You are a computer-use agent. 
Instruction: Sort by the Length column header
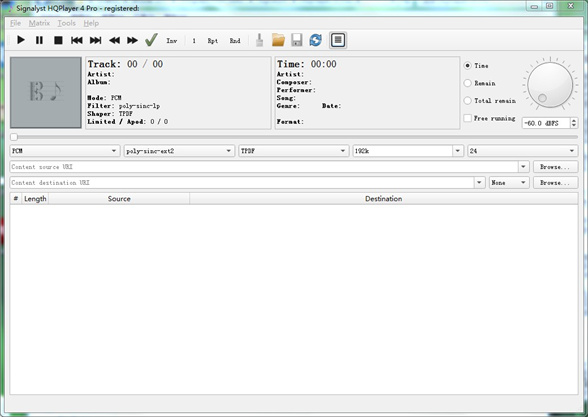coord(35,199)
